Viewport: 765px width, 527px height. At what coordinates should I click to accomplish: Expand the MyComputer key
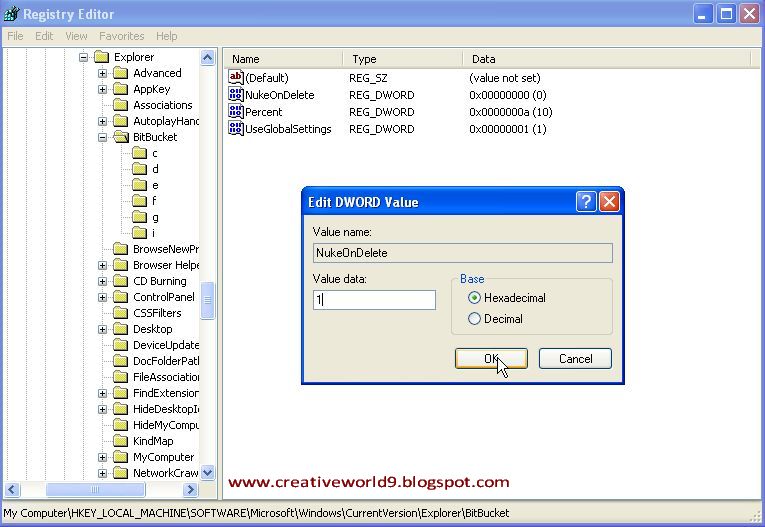pyautogui.click(x=102, y=457)
